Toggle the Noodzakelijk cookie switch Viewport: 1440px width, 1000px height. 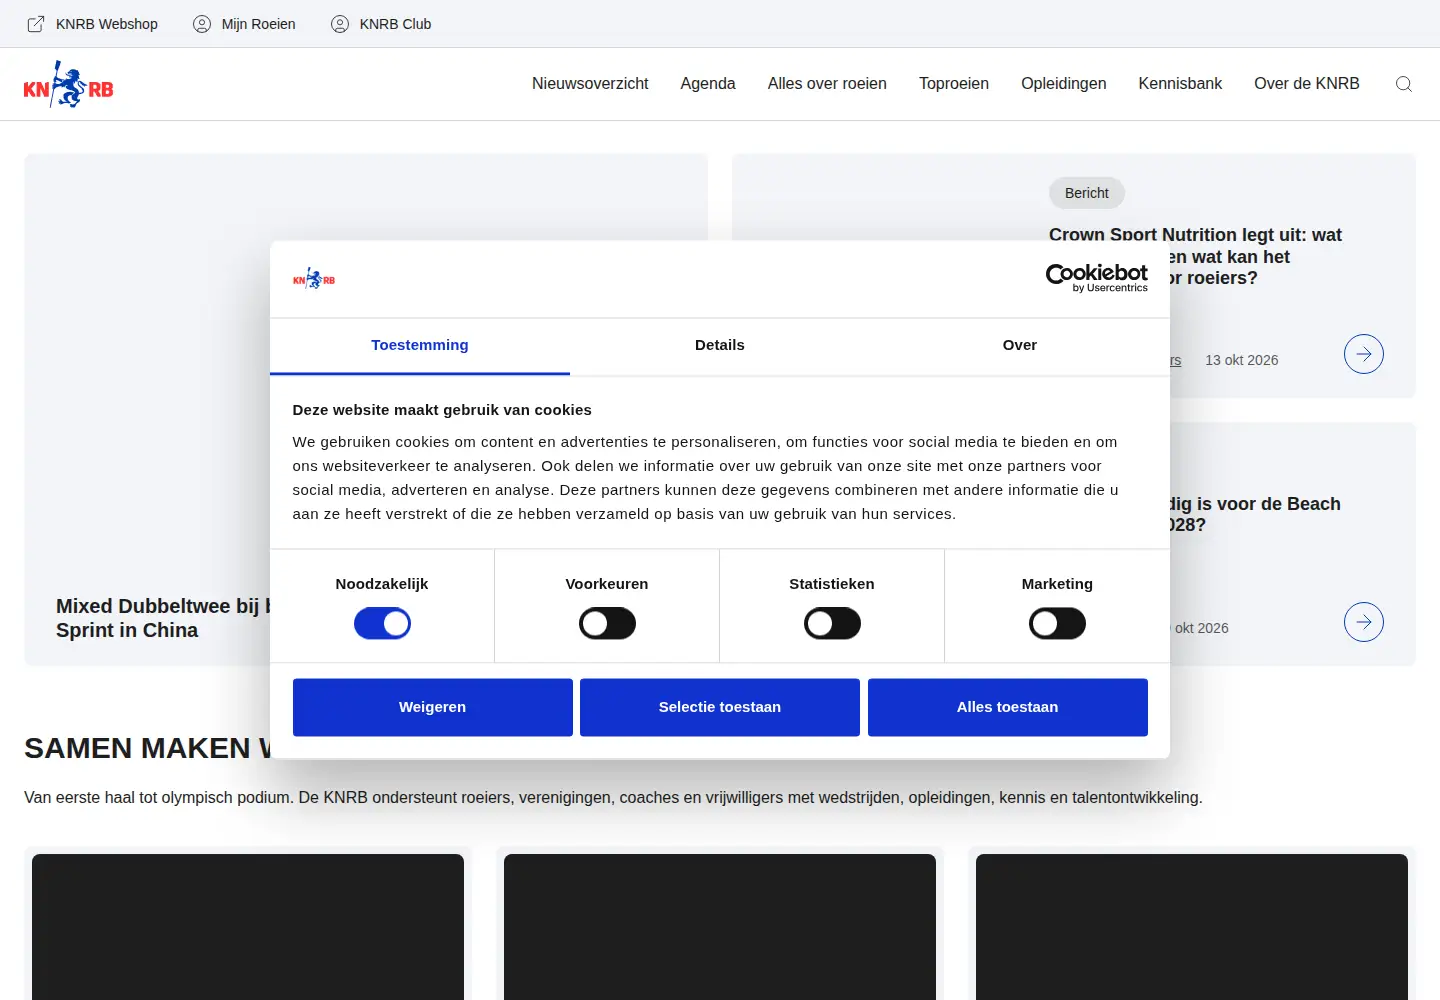(382, 624)
